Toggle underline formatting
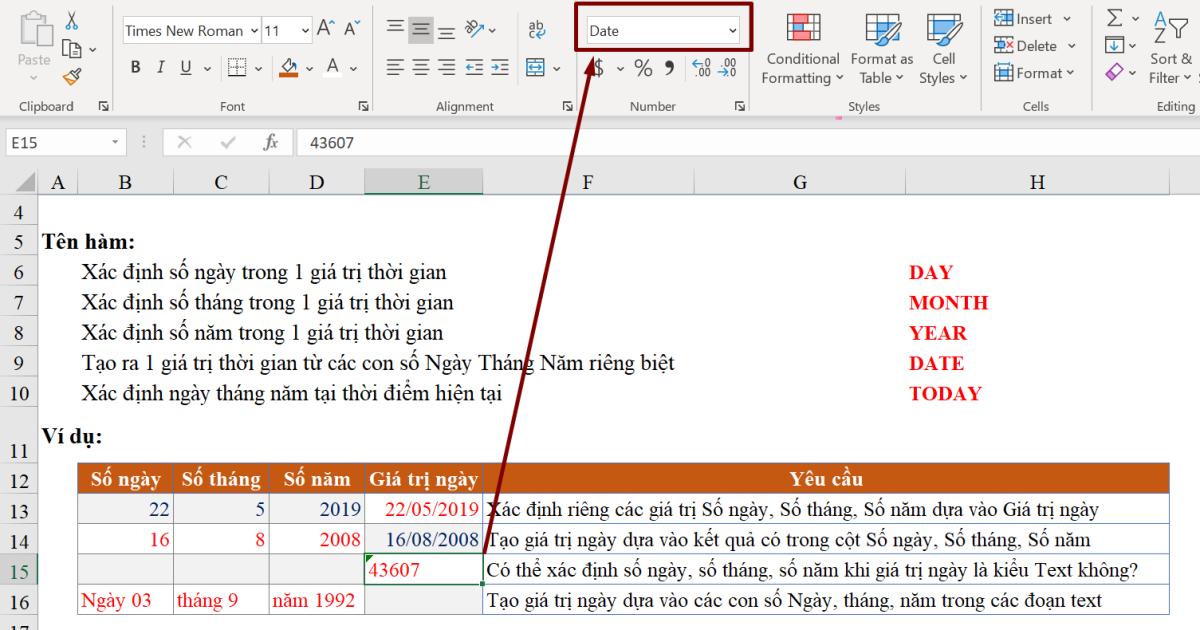1200x630 pixels. (183, 66)
